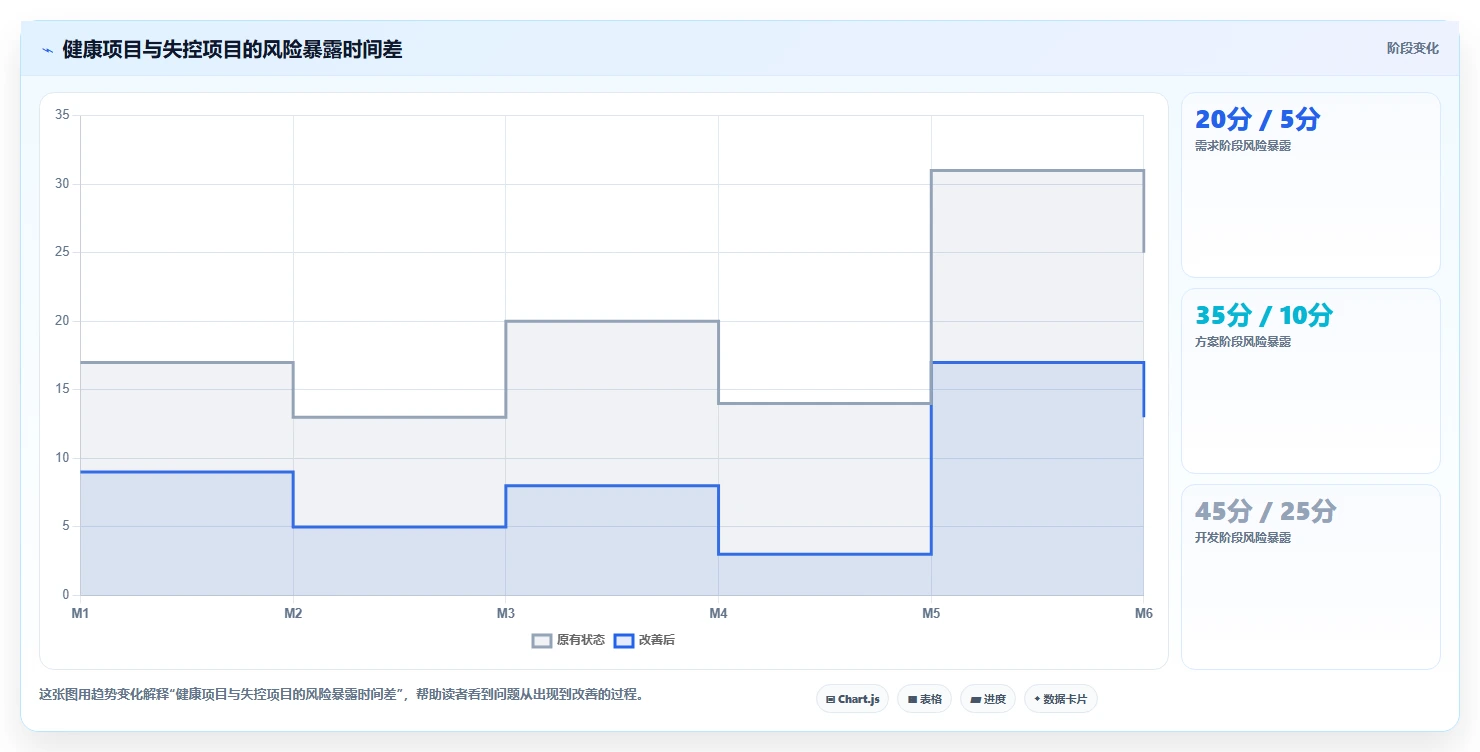Click the chart title 健康项目与失控项目的风险暴露时间差
This screenshot has height=752, width=1480.
click(232, 49)
